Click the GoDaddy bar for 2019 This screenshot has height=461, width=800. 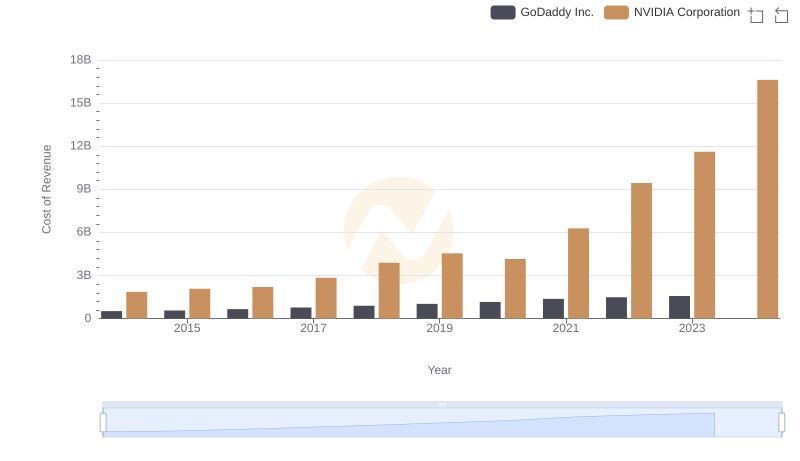click(427, 311)
